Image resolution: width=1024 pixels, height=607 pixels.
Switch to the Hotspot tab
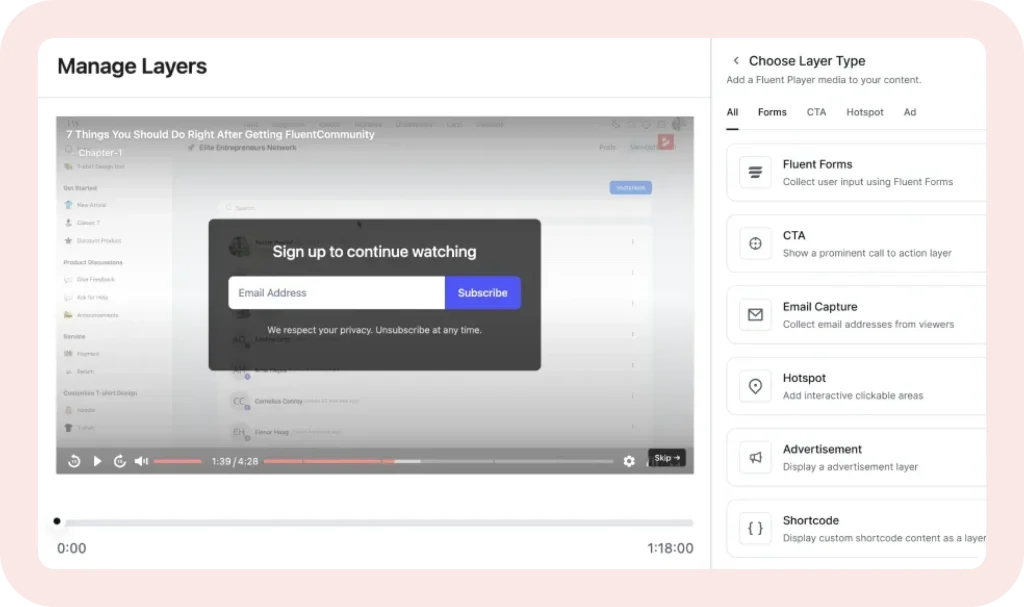(x=865, y=112)
